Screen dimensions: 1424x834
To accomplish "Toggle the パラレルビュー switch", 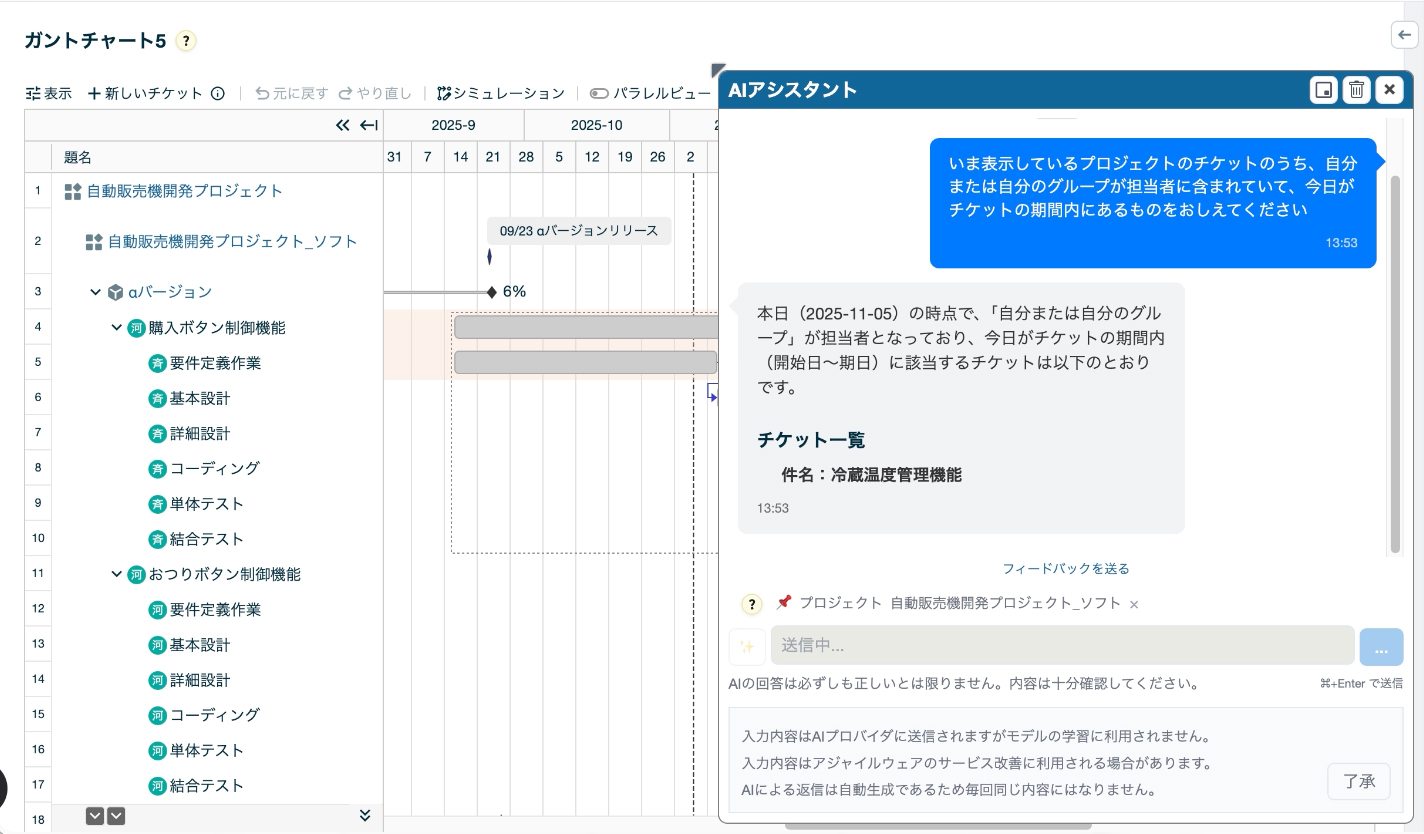I will coord(599,93).
